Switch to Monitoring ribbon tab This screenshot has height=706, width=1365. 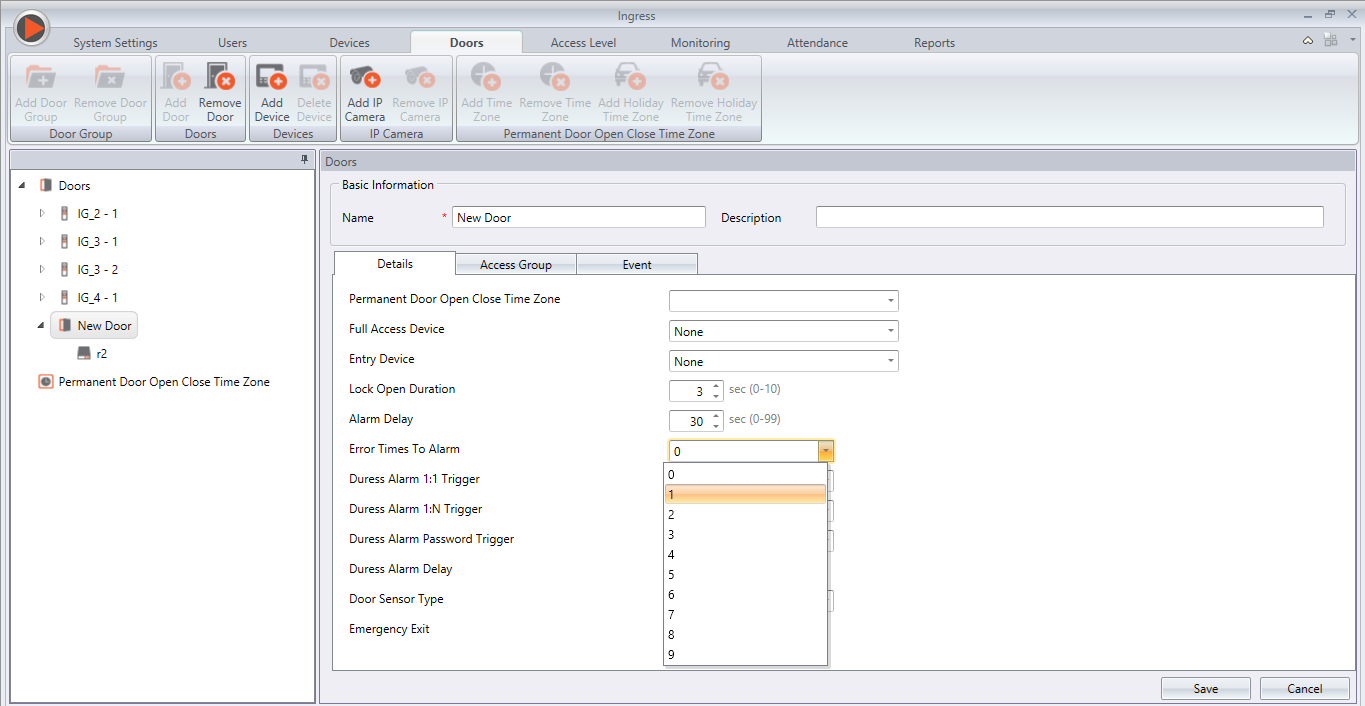click(x=700, y=43)
